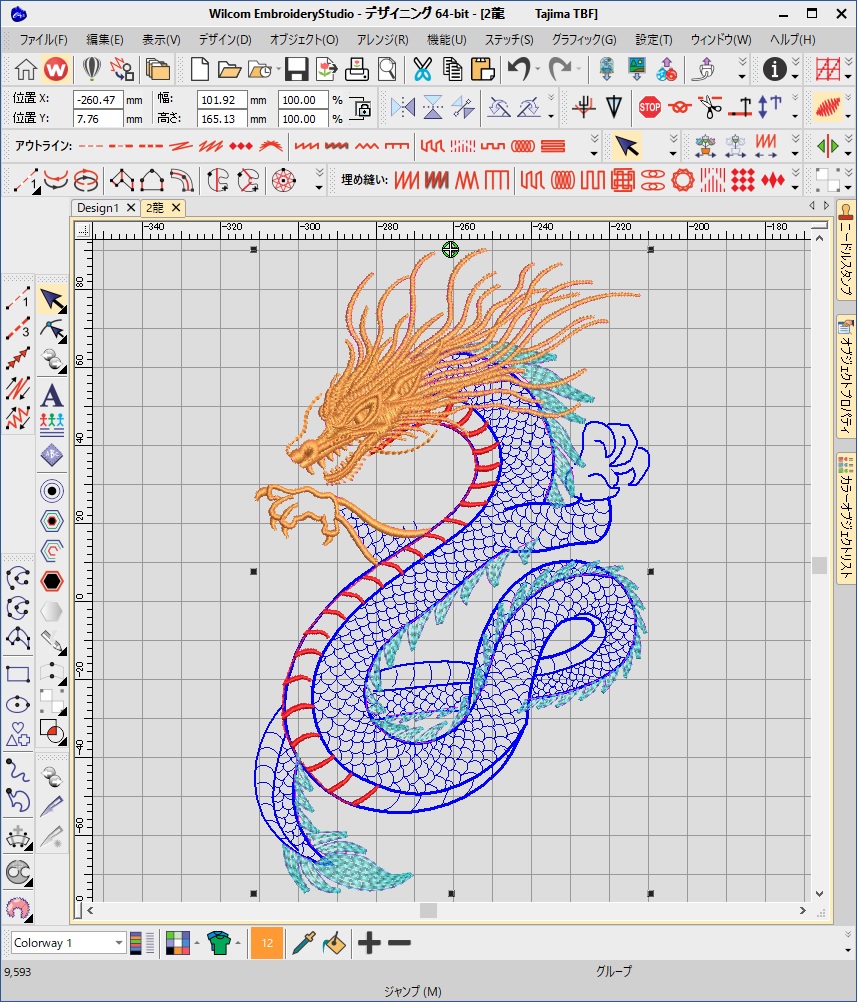Select the Lettering 'A' tool
Screen dimensions: 860x1002
[x=52, y=396]
